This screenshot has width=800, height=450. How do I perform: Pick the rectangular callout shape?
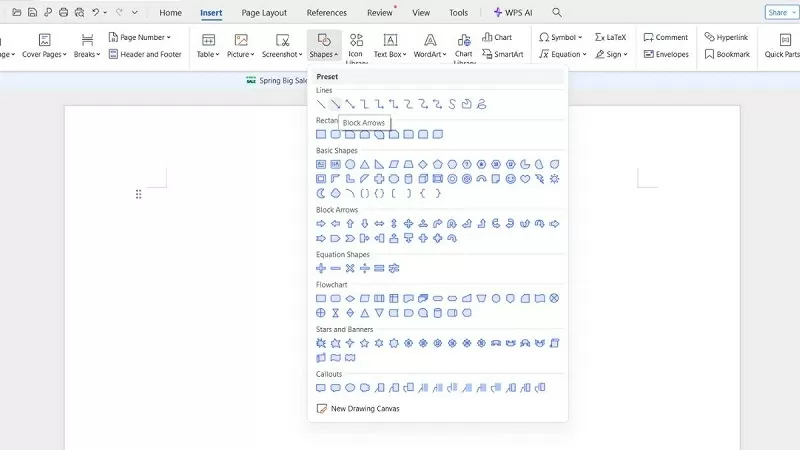pyautogui.click(x=321, y=388)
